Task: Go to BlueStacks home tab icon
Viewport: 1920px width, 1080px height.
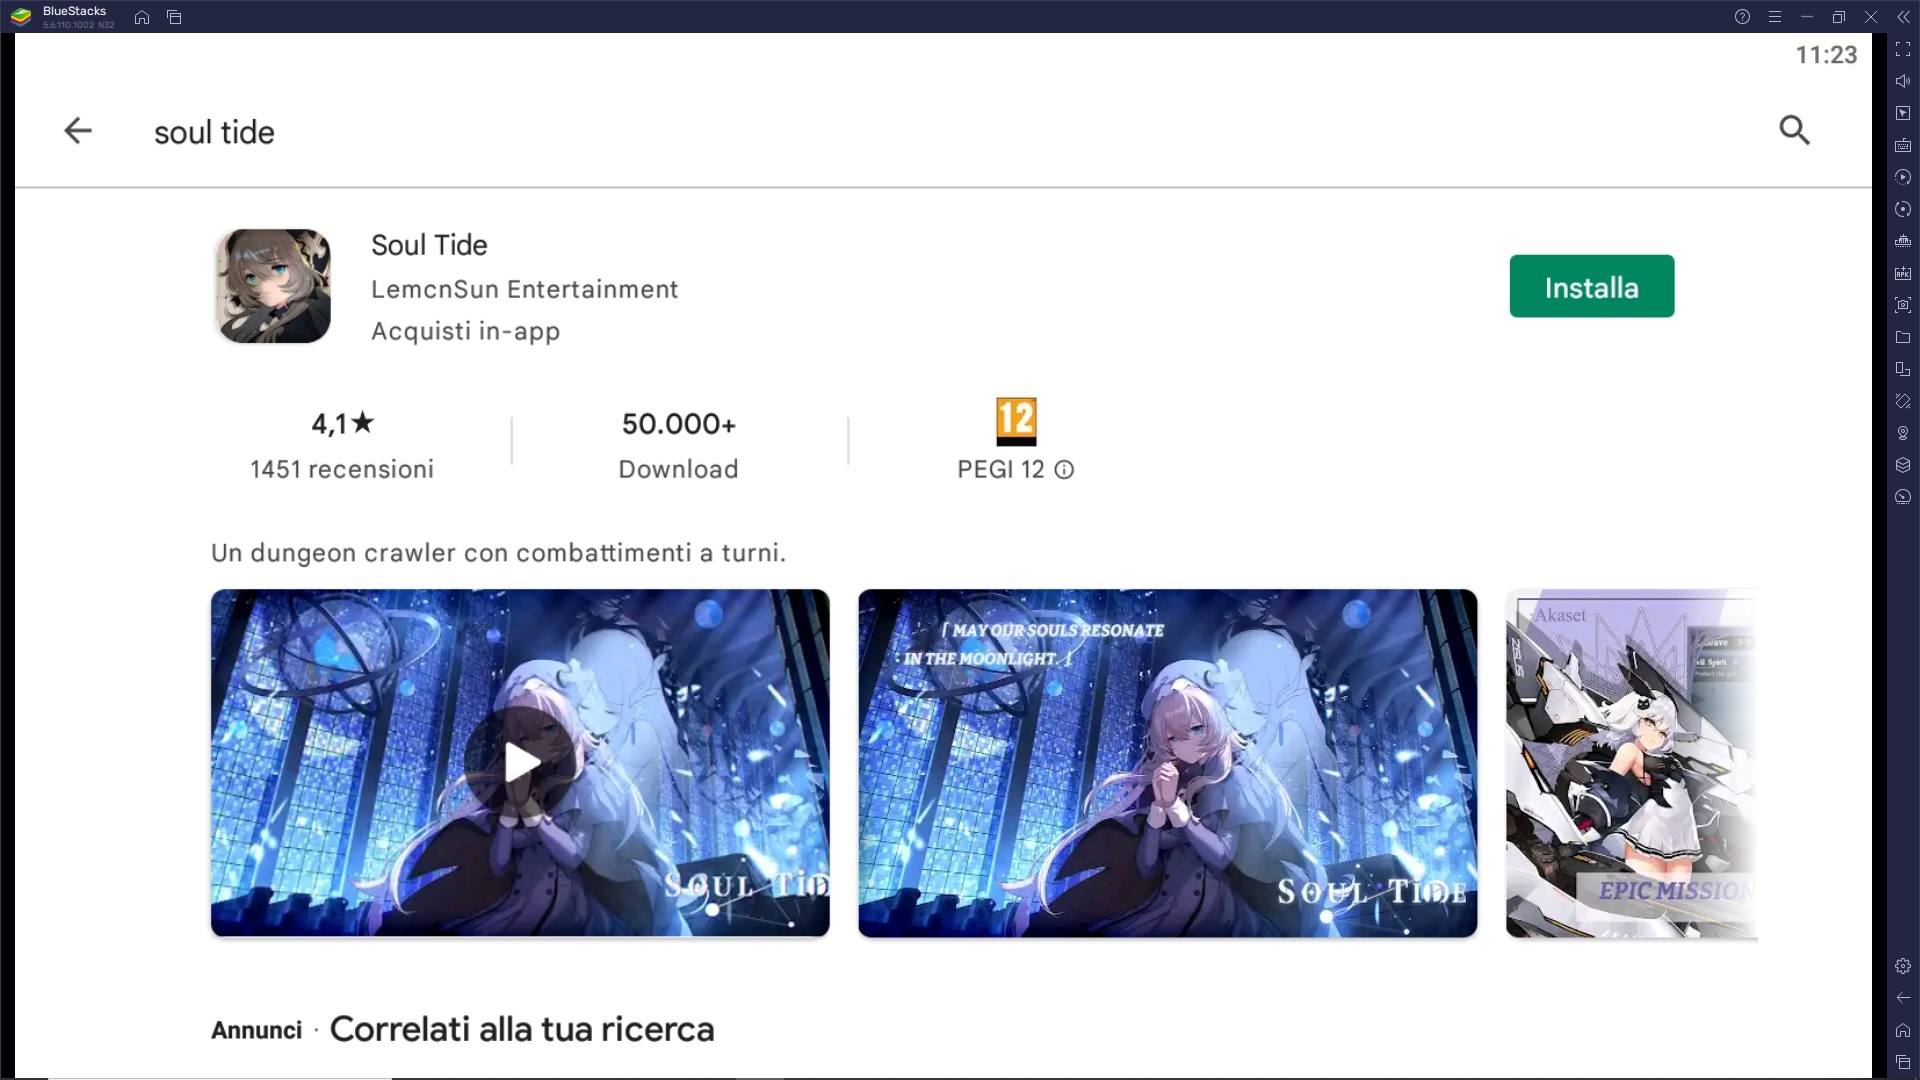Action: click(x=142, y=17)
